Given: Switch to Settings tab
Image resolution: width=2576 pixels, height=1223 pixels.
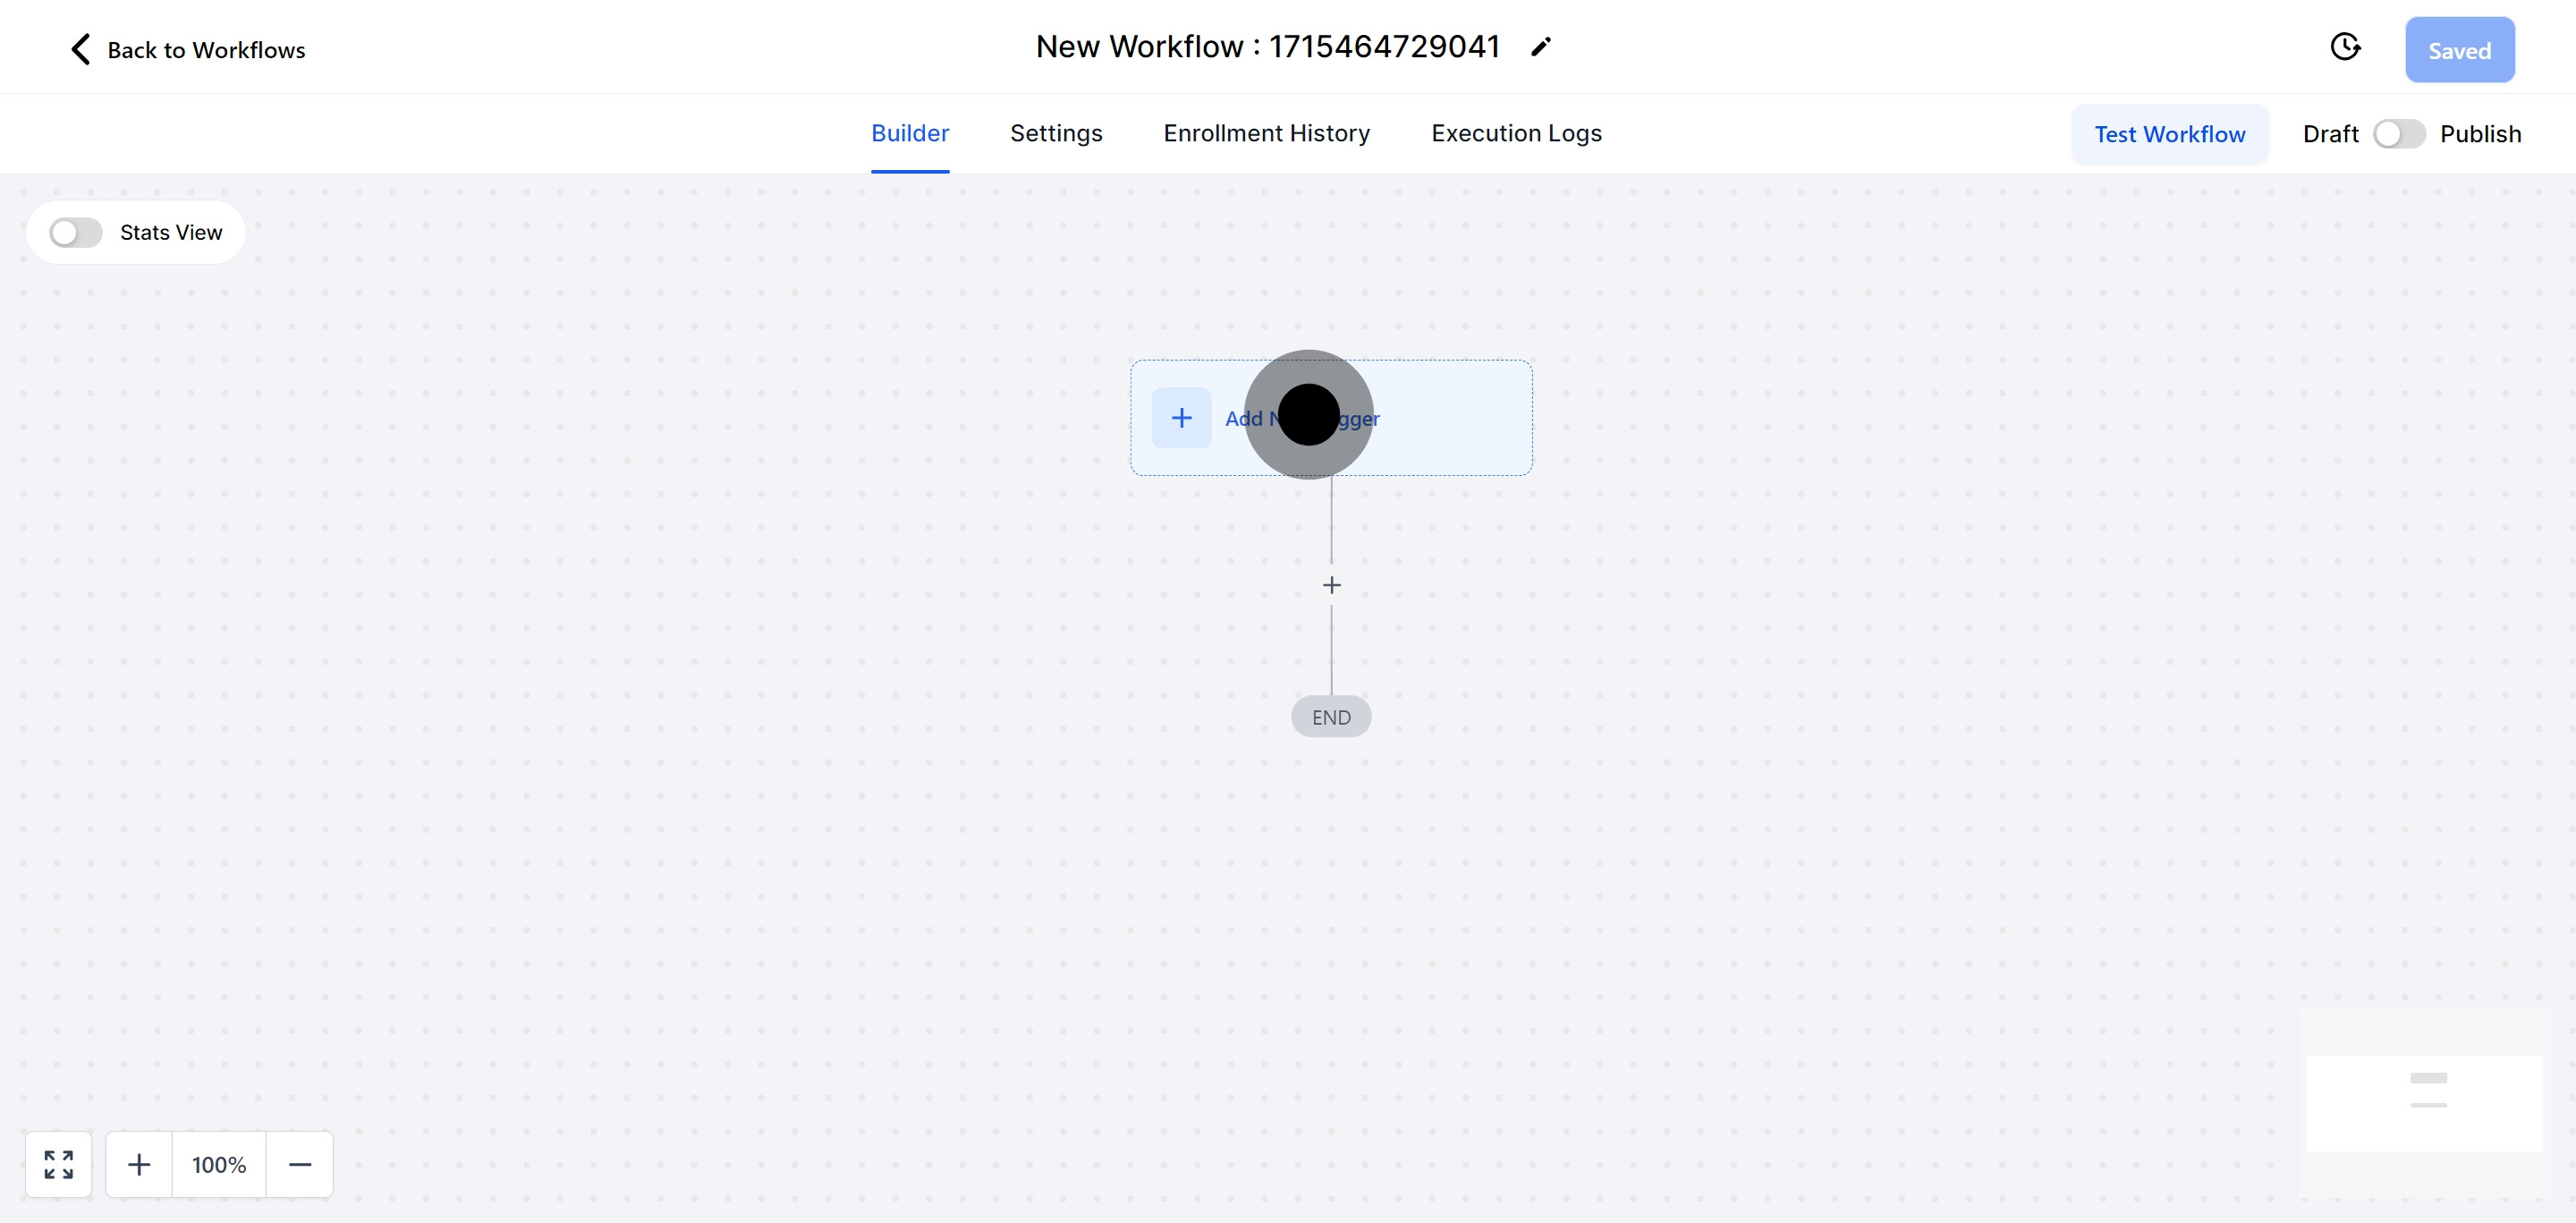Looking at the screenshot, I should (x=1055, y=133).
